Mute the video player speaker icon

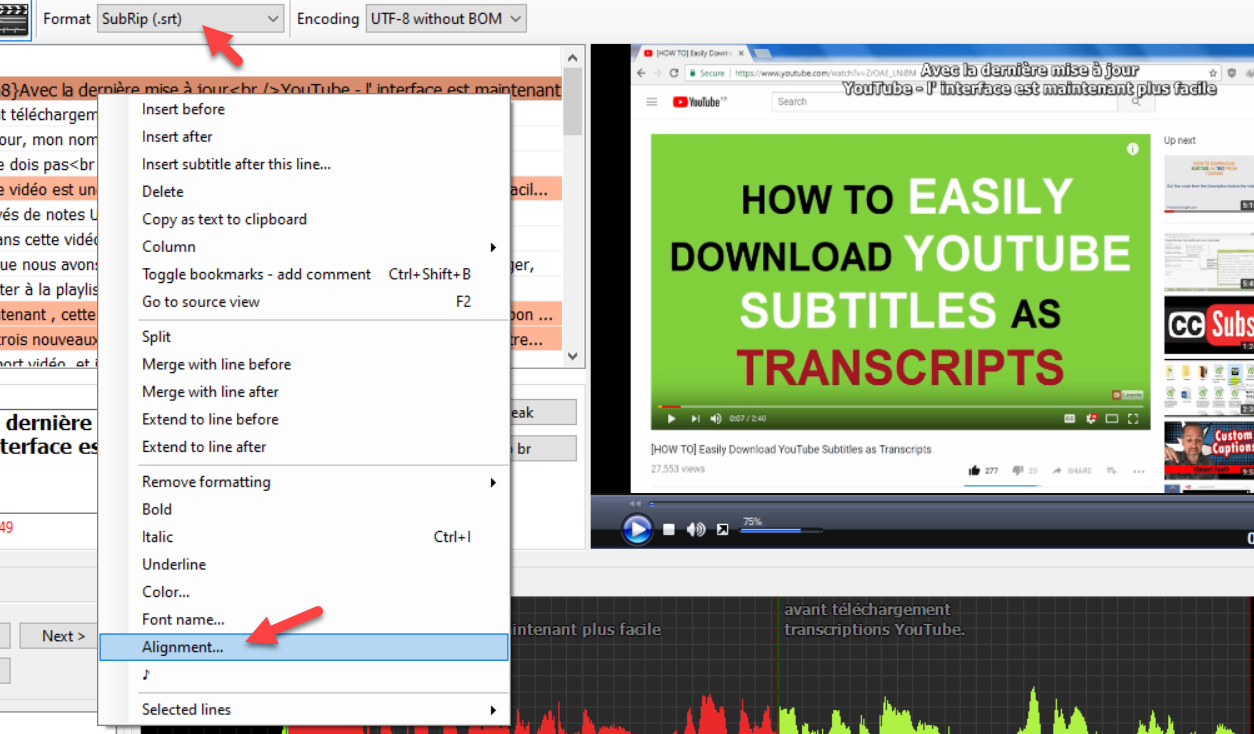[696, 530]
